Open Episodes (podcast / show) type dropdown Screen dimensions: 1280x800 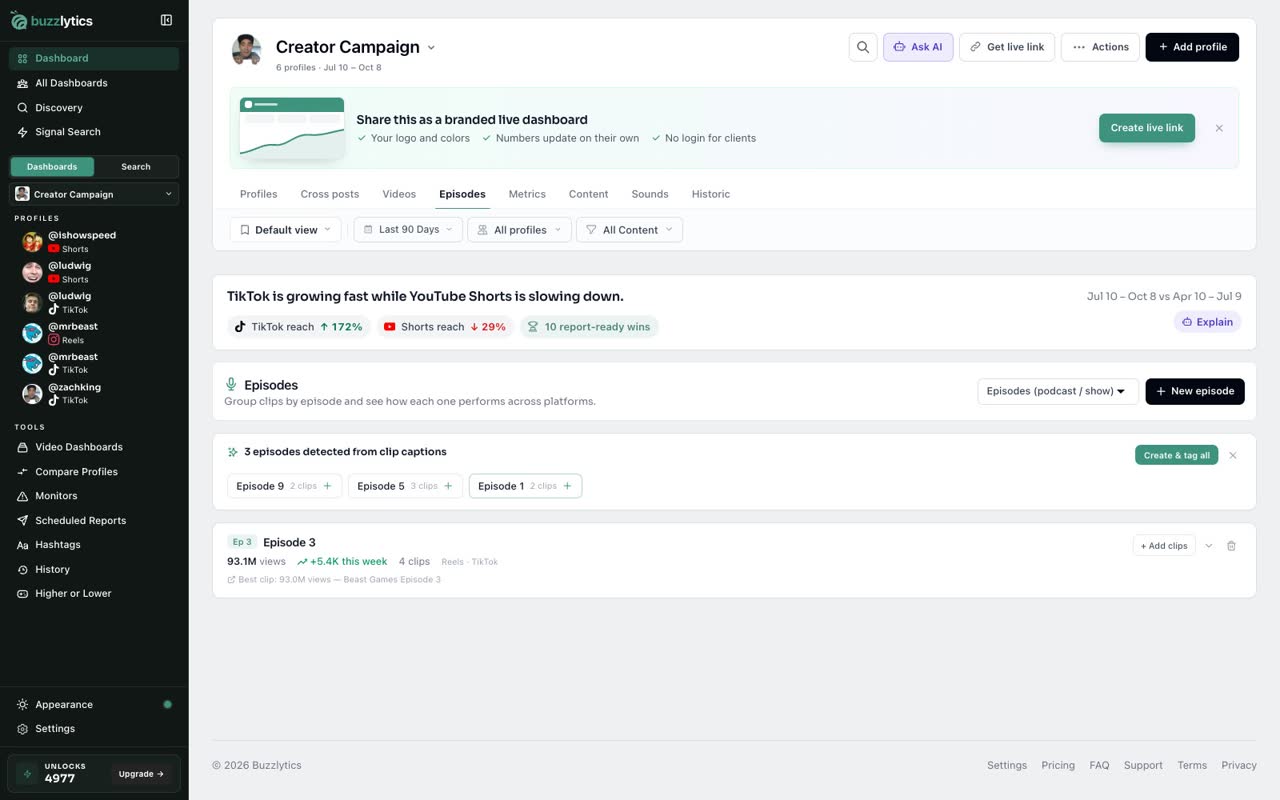point(1057,391)
